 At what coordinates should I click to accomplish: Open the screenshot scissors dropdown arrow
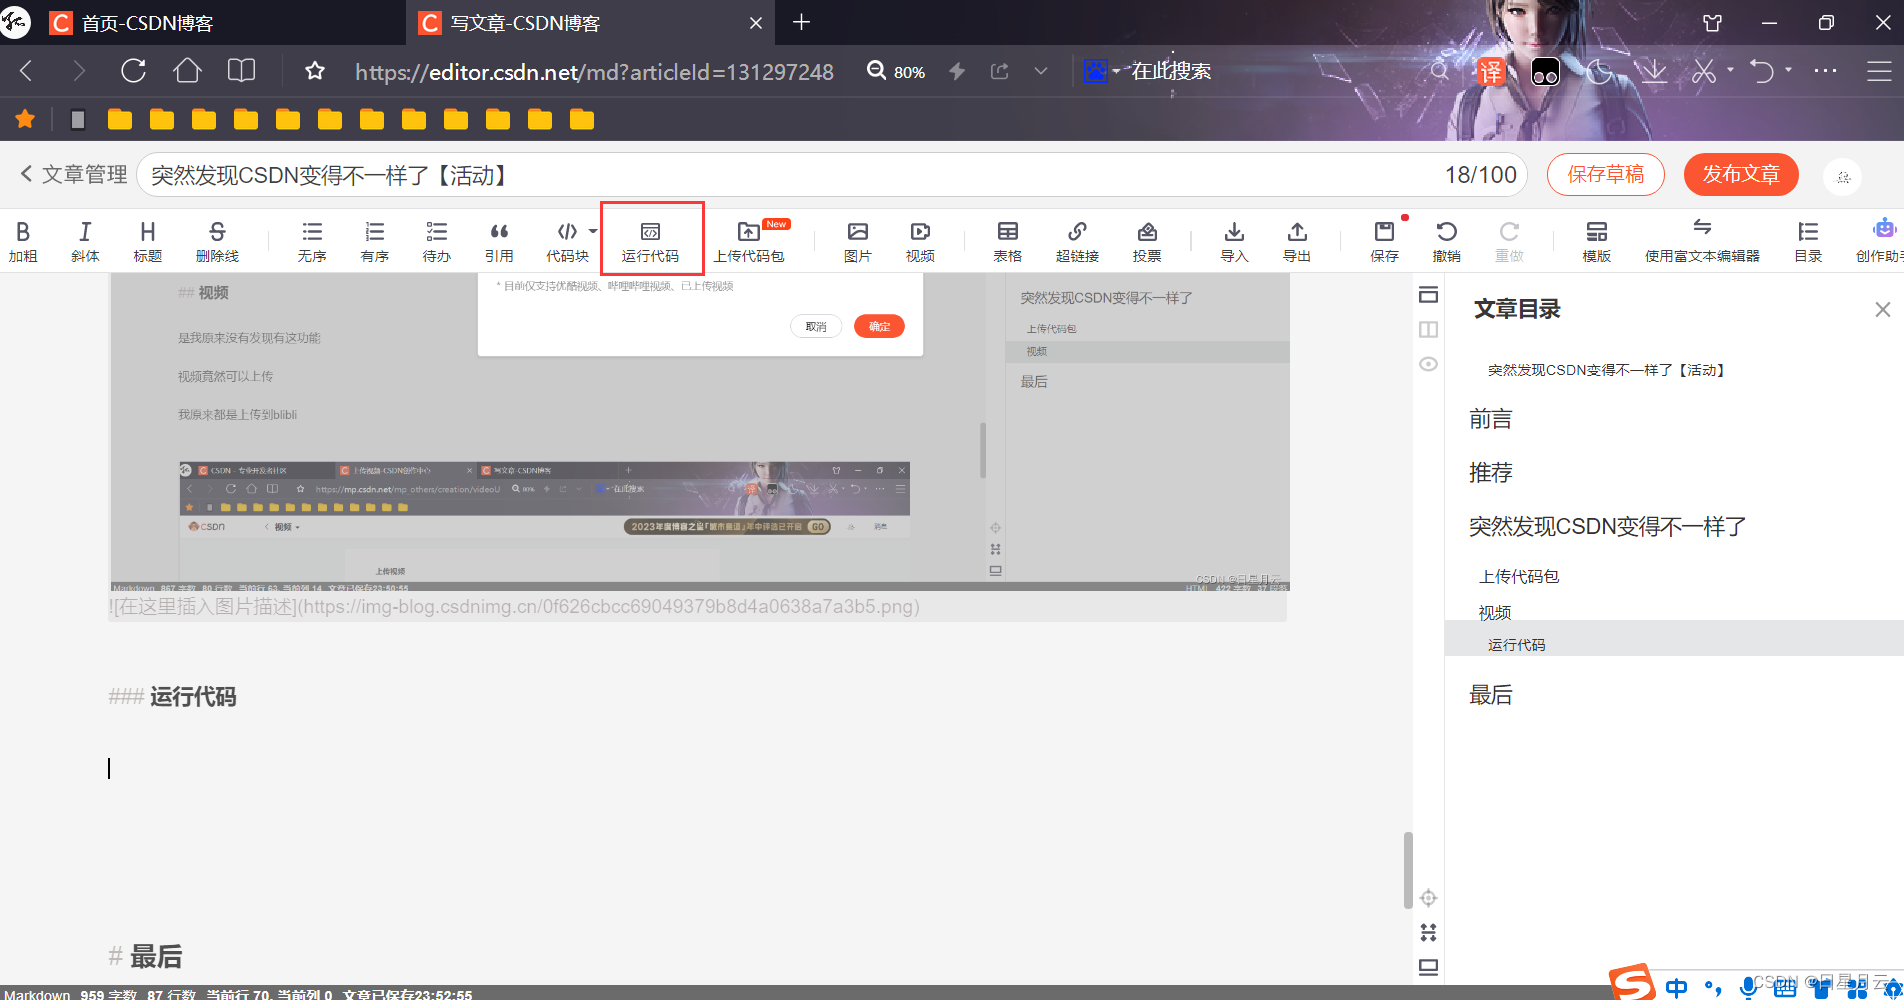pos(1730,70)
